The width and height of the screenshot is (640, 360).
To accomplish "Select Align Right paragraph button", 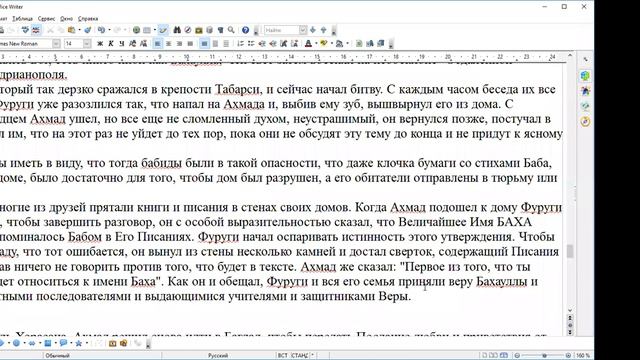I will [179, 43].
